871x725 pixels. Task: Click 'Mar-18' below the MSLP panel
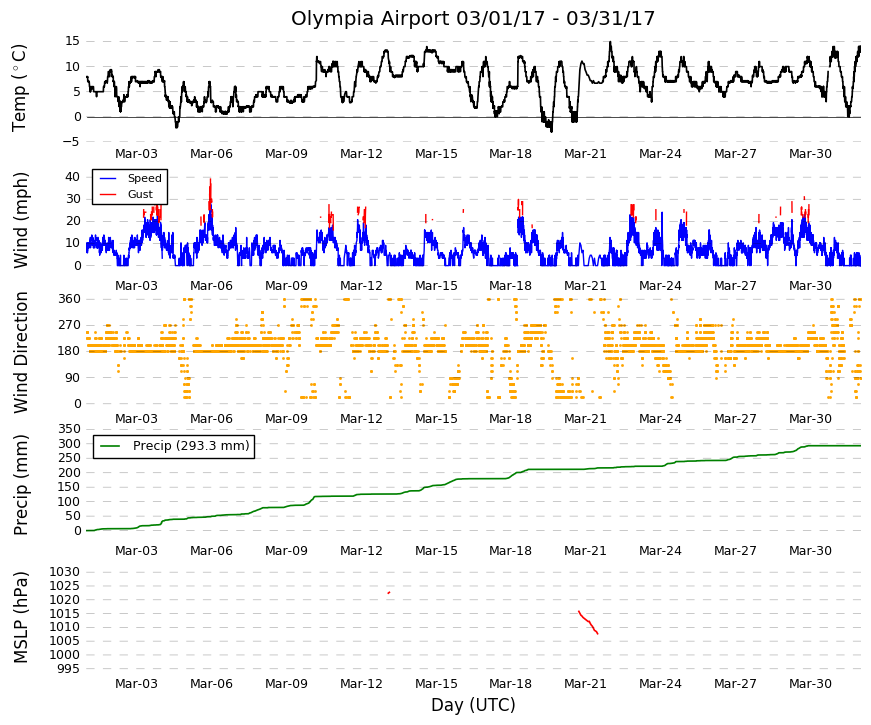[x=510, y=684]
